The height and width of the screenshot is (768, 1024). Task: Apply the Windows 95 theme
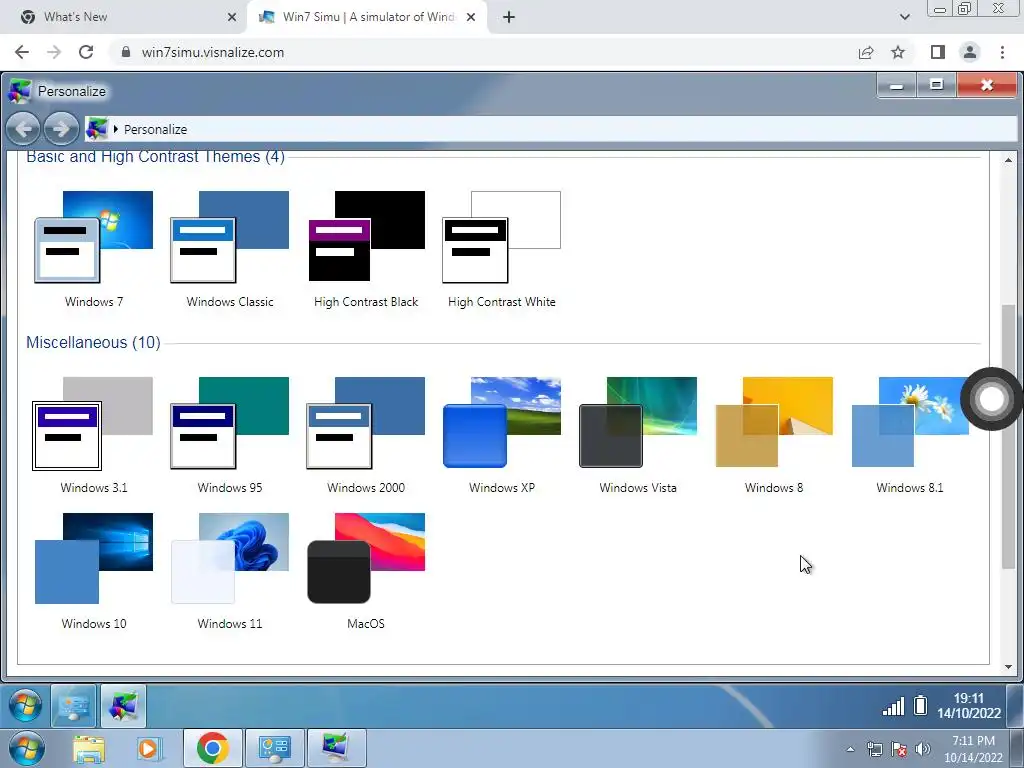pos(230,436)
